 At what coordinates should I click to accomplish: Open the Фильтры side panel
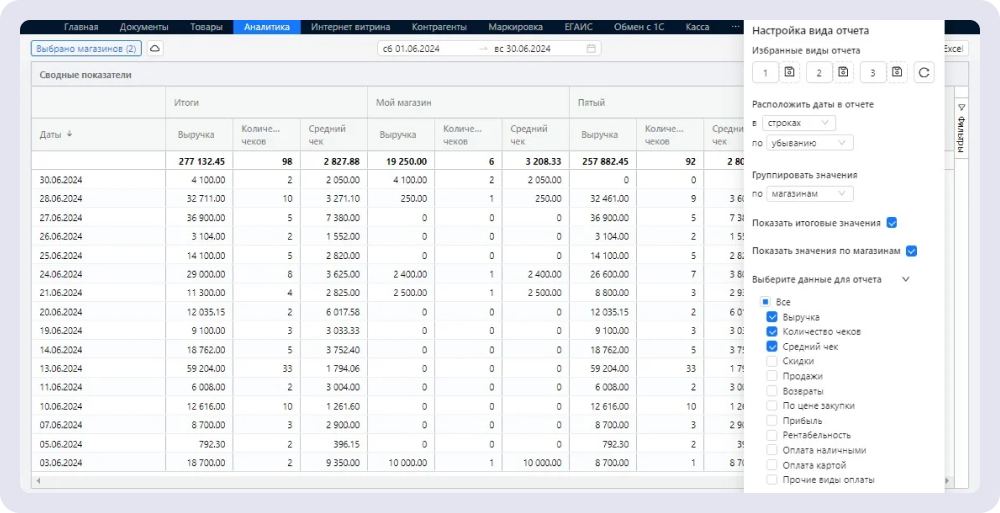tap(961, 130)
